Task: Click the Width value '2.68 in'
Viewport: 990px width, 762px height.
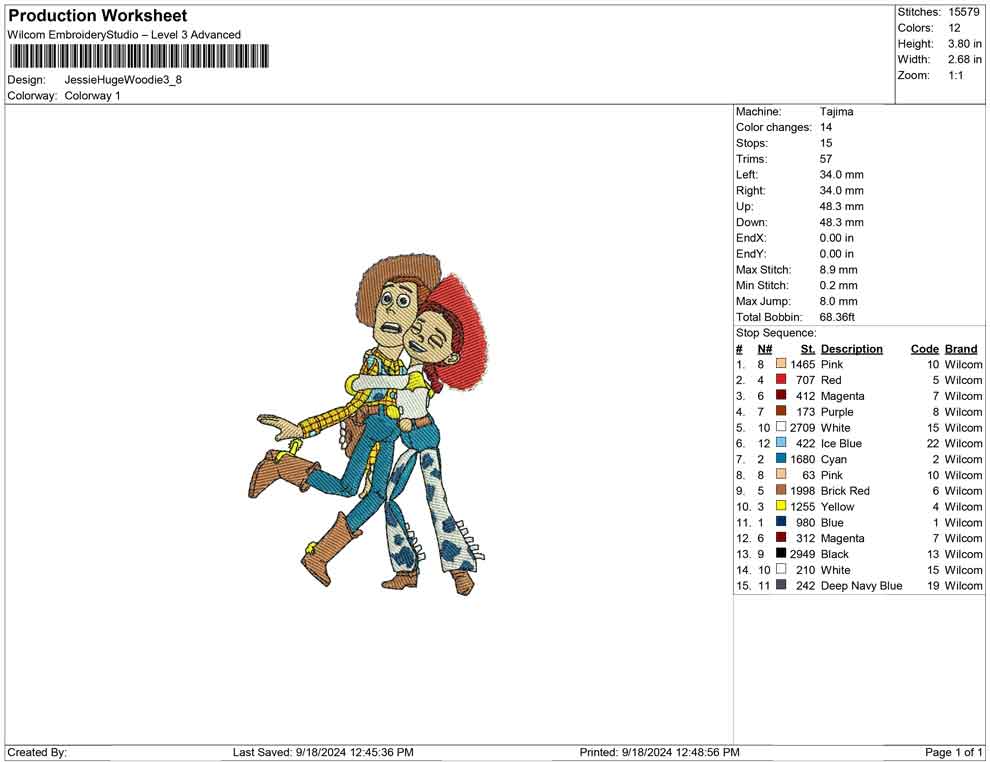Action: (964, 59)
